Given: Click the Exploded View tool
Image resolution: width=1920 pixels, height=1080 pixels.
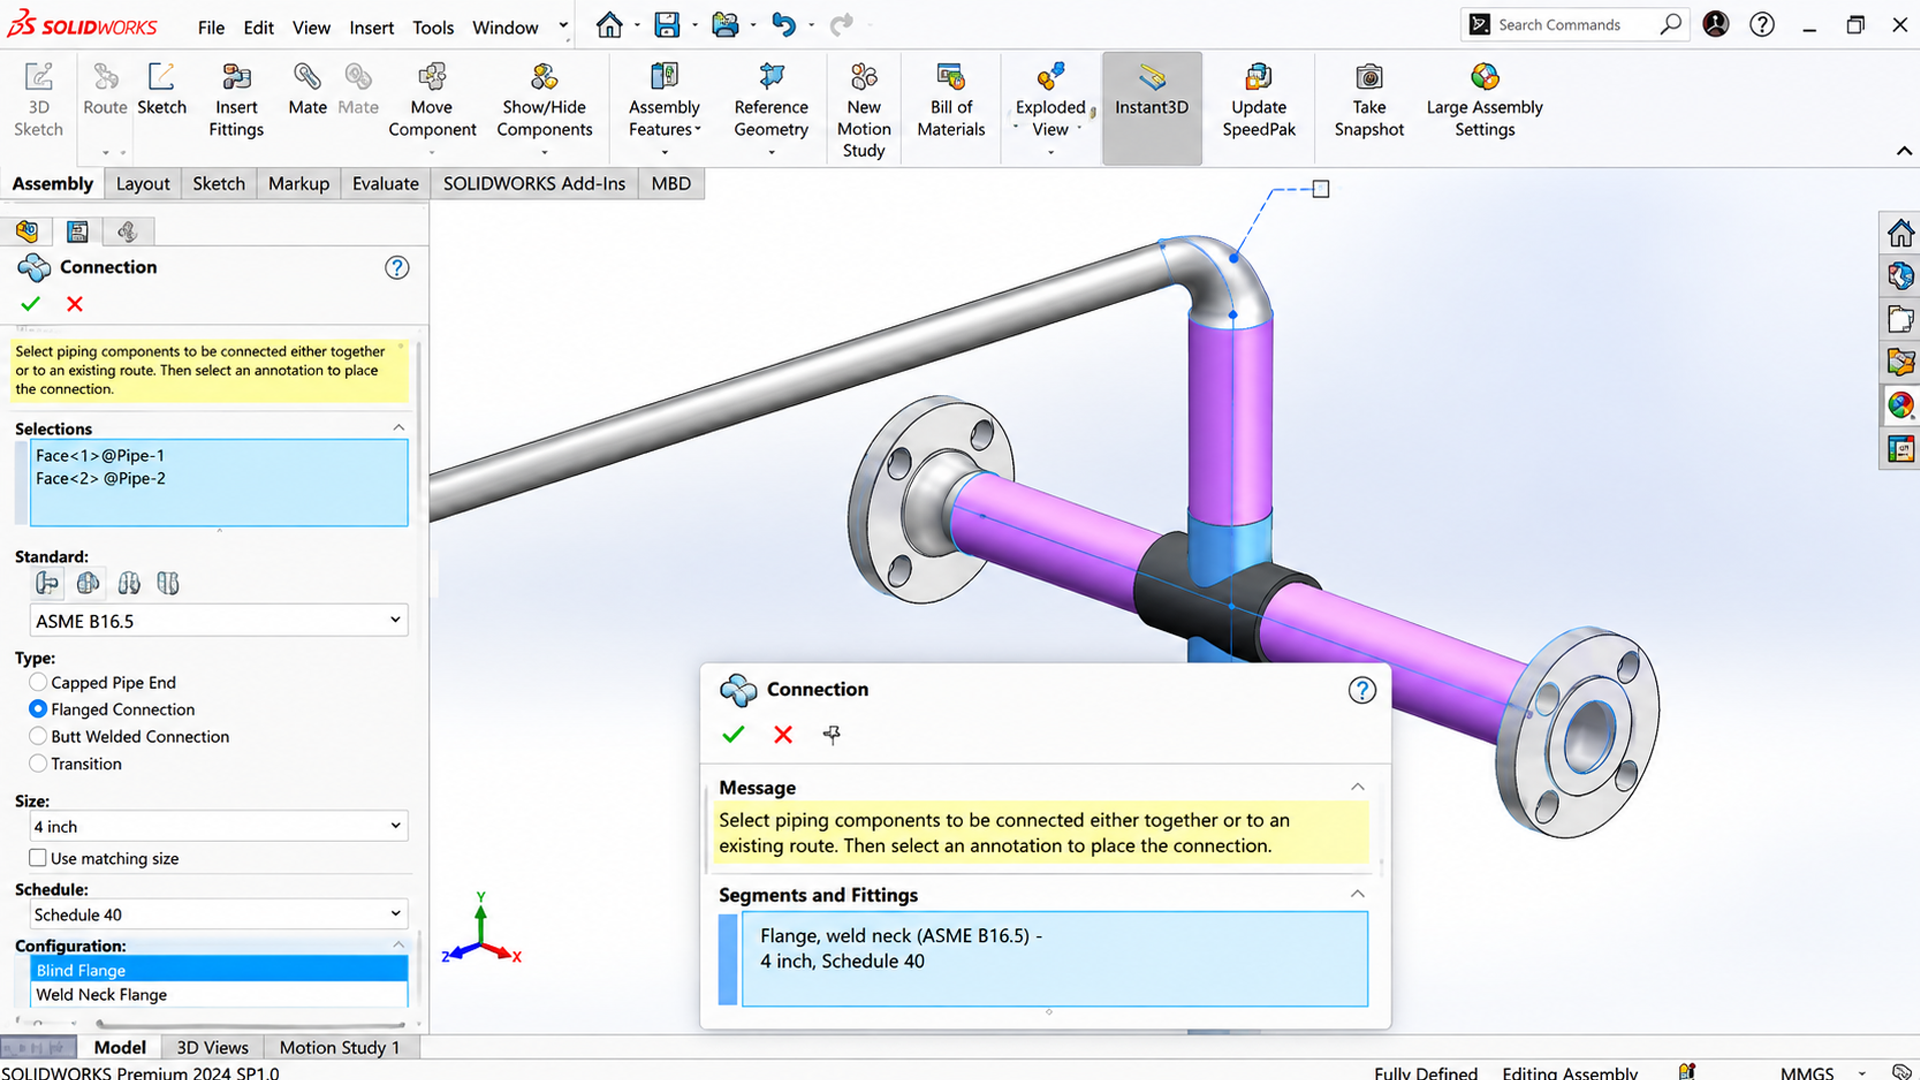Looking at the screenshot, I should tap(1050, 101).
